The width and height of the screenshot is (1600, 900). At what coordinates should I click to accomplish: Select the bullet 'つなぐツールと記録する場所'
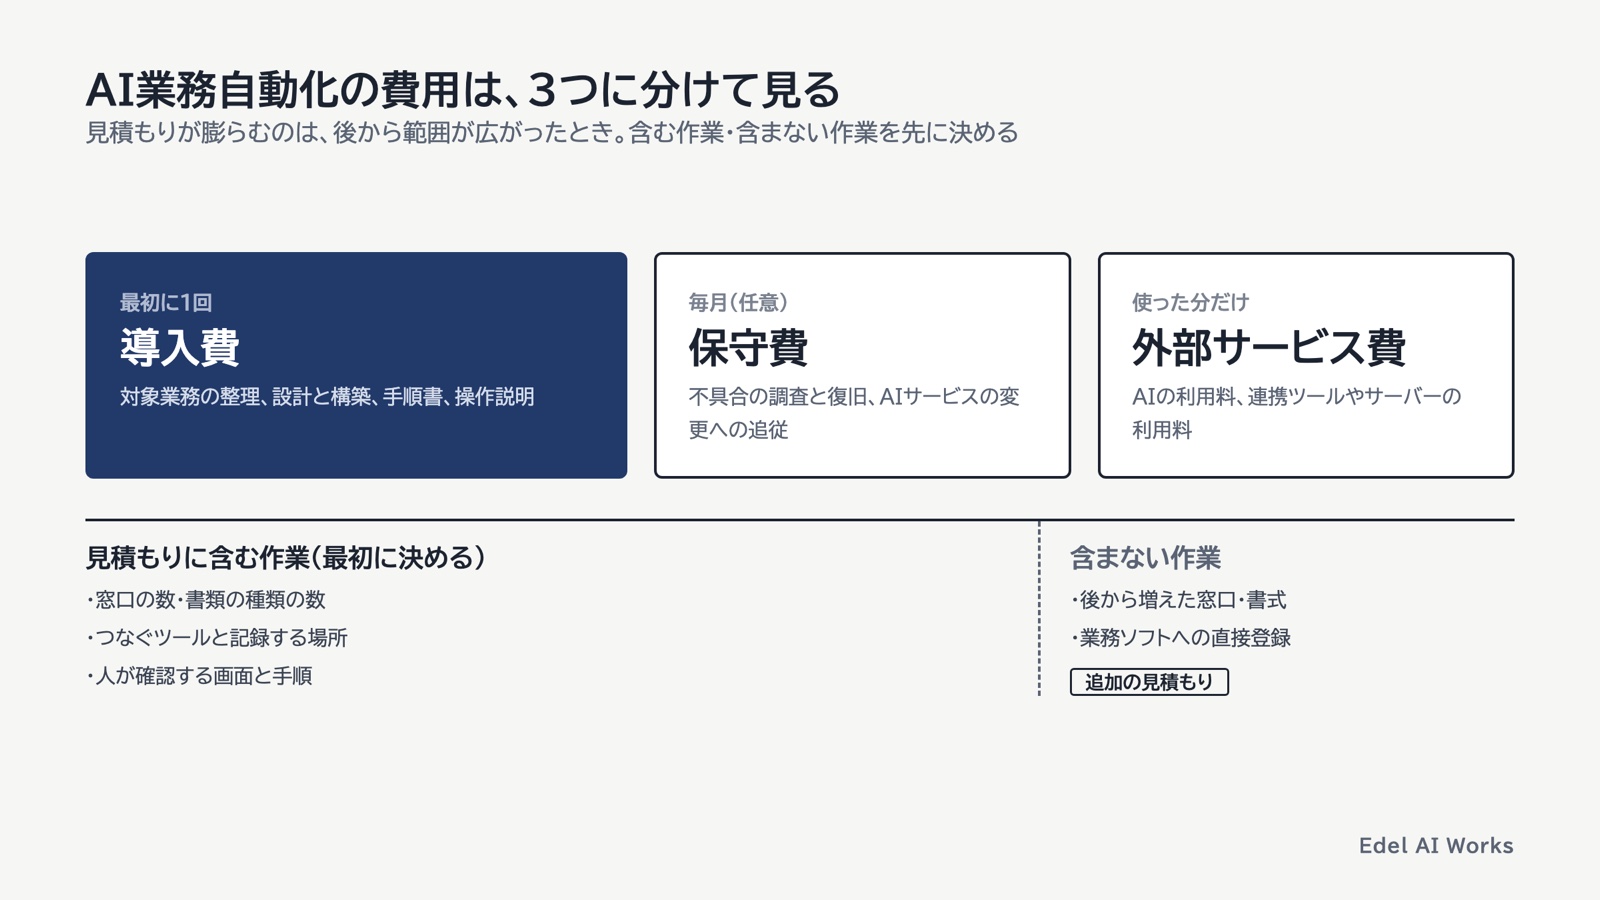pyautogui.click(x=217, y=638)
